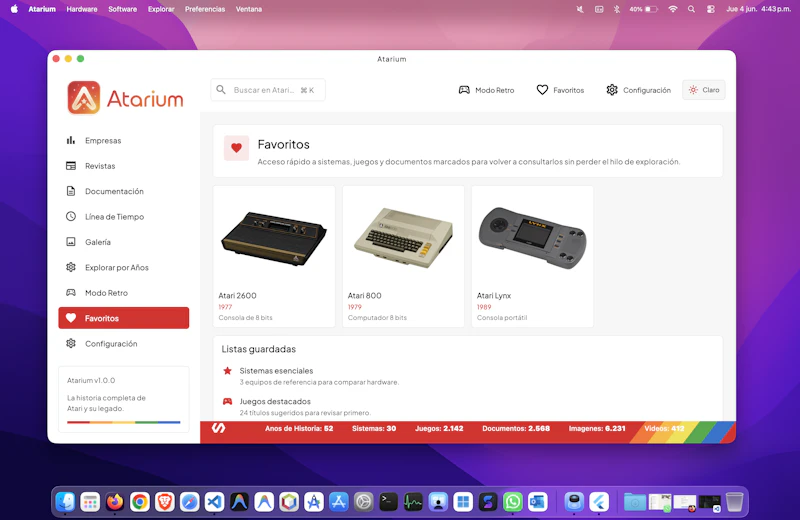Screen dimensions: 800x520
Task: Open Terminal from the dock
Action: [389, 502]
